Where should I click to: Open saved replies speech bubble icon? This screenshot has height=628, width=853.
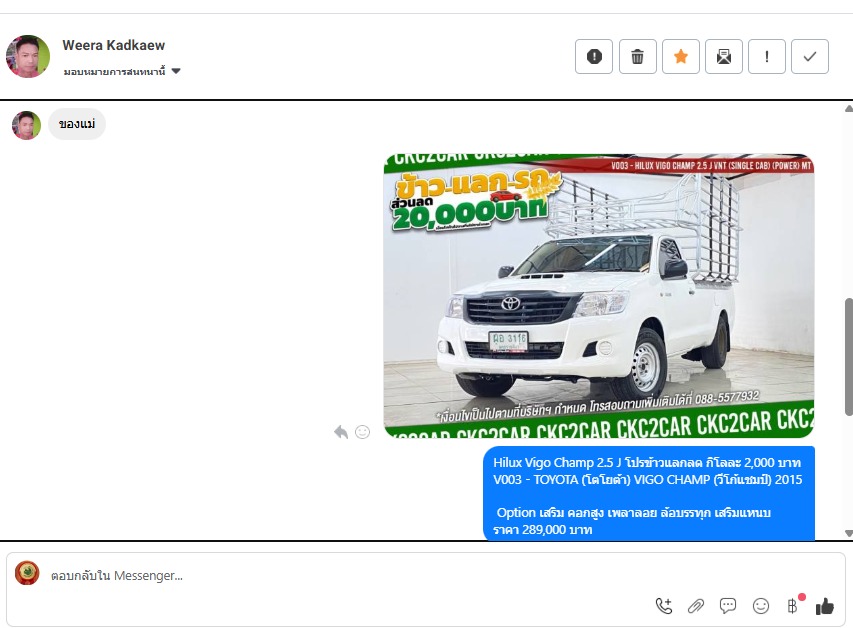(728, 606)
